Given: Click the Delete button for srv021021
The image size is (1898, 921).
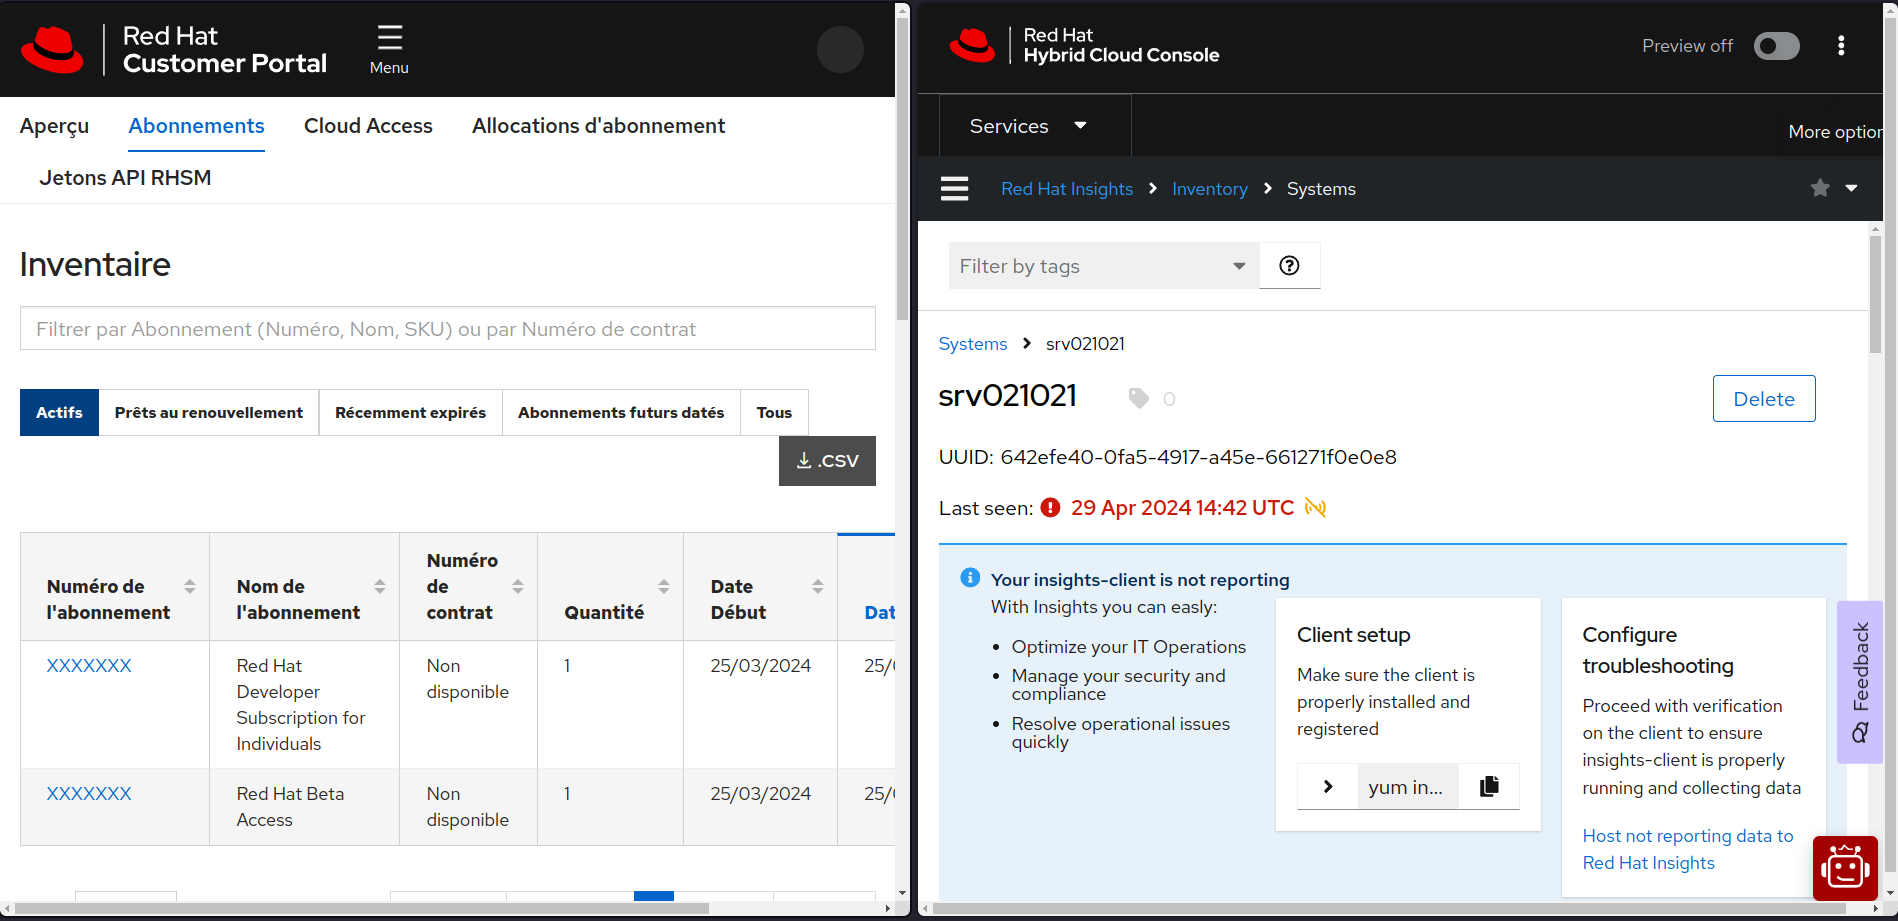Looking at the screenshot, I should pyautogui.click(x=1763, y=398).
